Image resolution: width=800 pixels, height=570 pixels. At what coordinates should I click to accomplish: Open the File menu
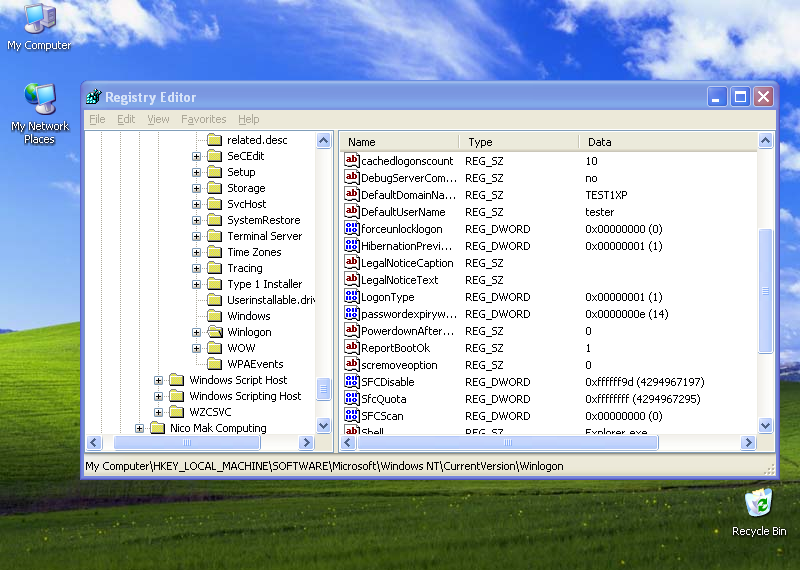pos(97,119)
